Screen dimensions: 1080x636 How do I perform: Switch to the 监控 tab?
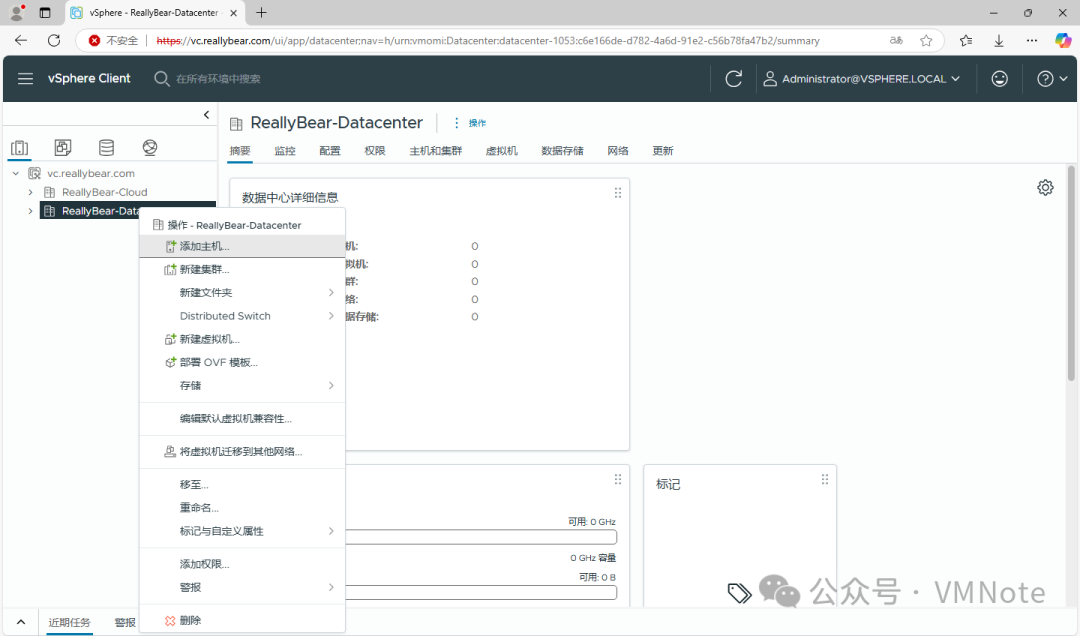[284, 151]
